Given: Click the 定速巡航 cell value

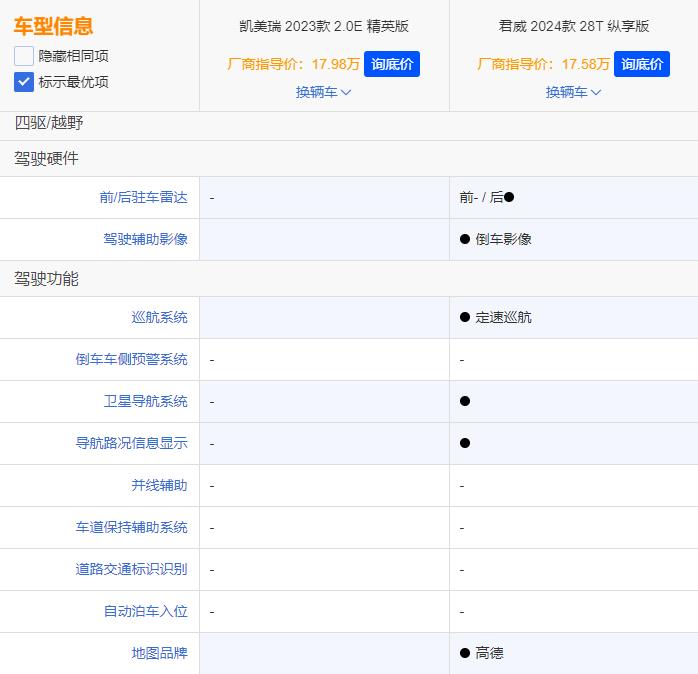Looking at the screenshot, I should [503, 317].
